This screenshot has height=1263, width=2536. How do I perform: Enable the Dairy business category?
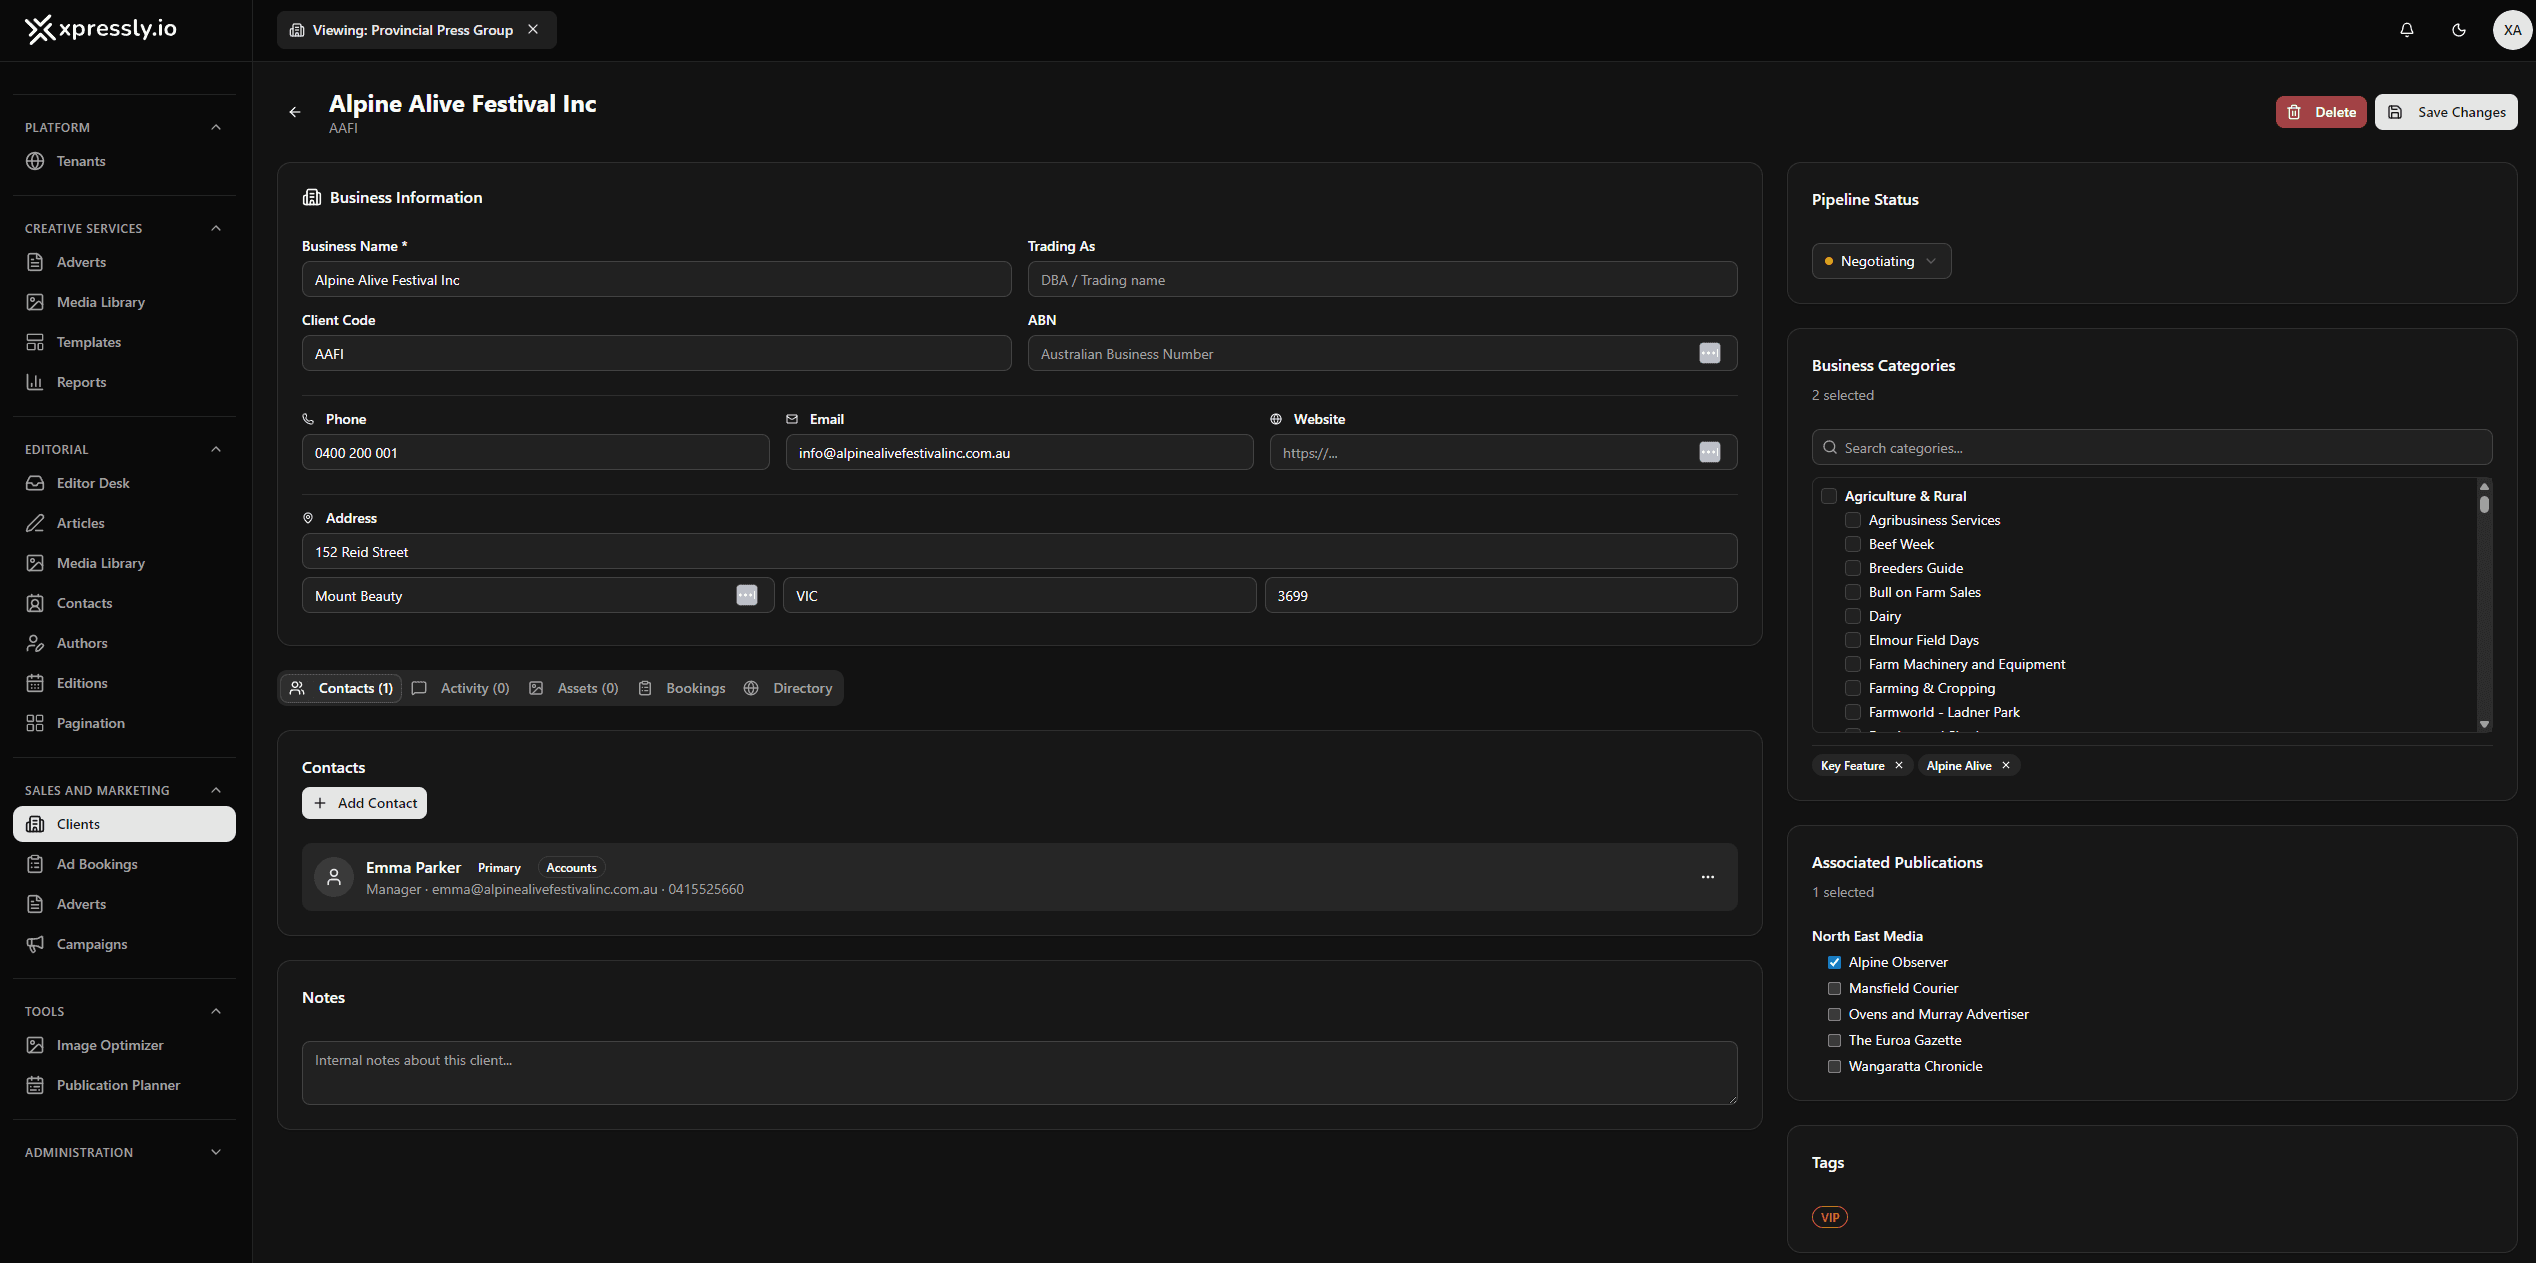coord(1853,615)
